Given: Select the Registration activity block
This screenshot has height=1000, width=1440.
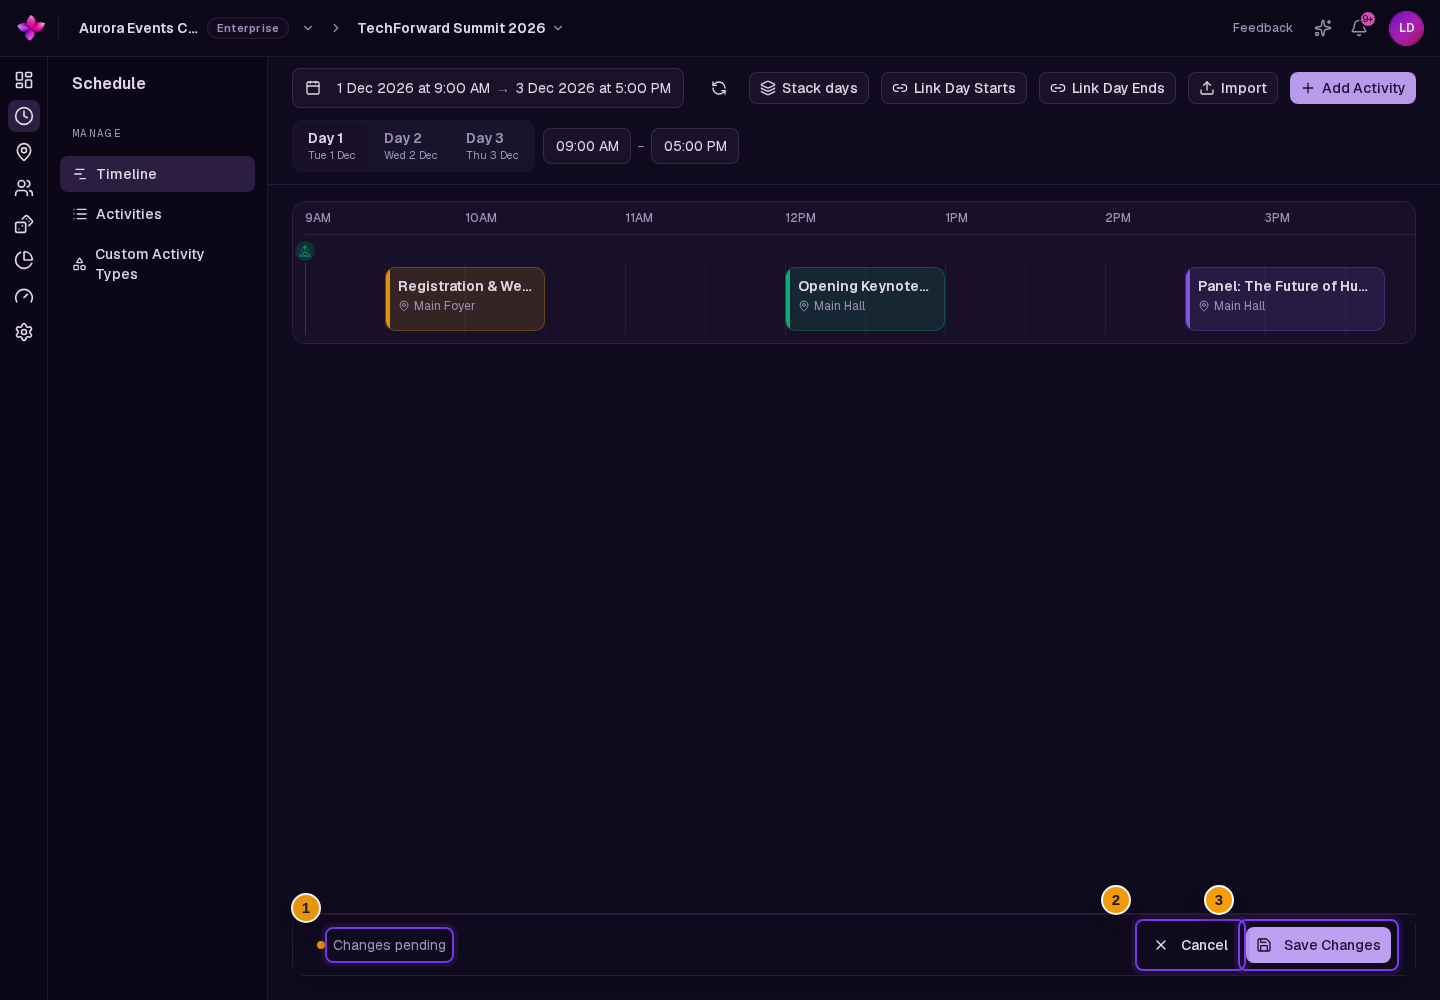Looking at the screenshot, I should [x=465, y=299].
